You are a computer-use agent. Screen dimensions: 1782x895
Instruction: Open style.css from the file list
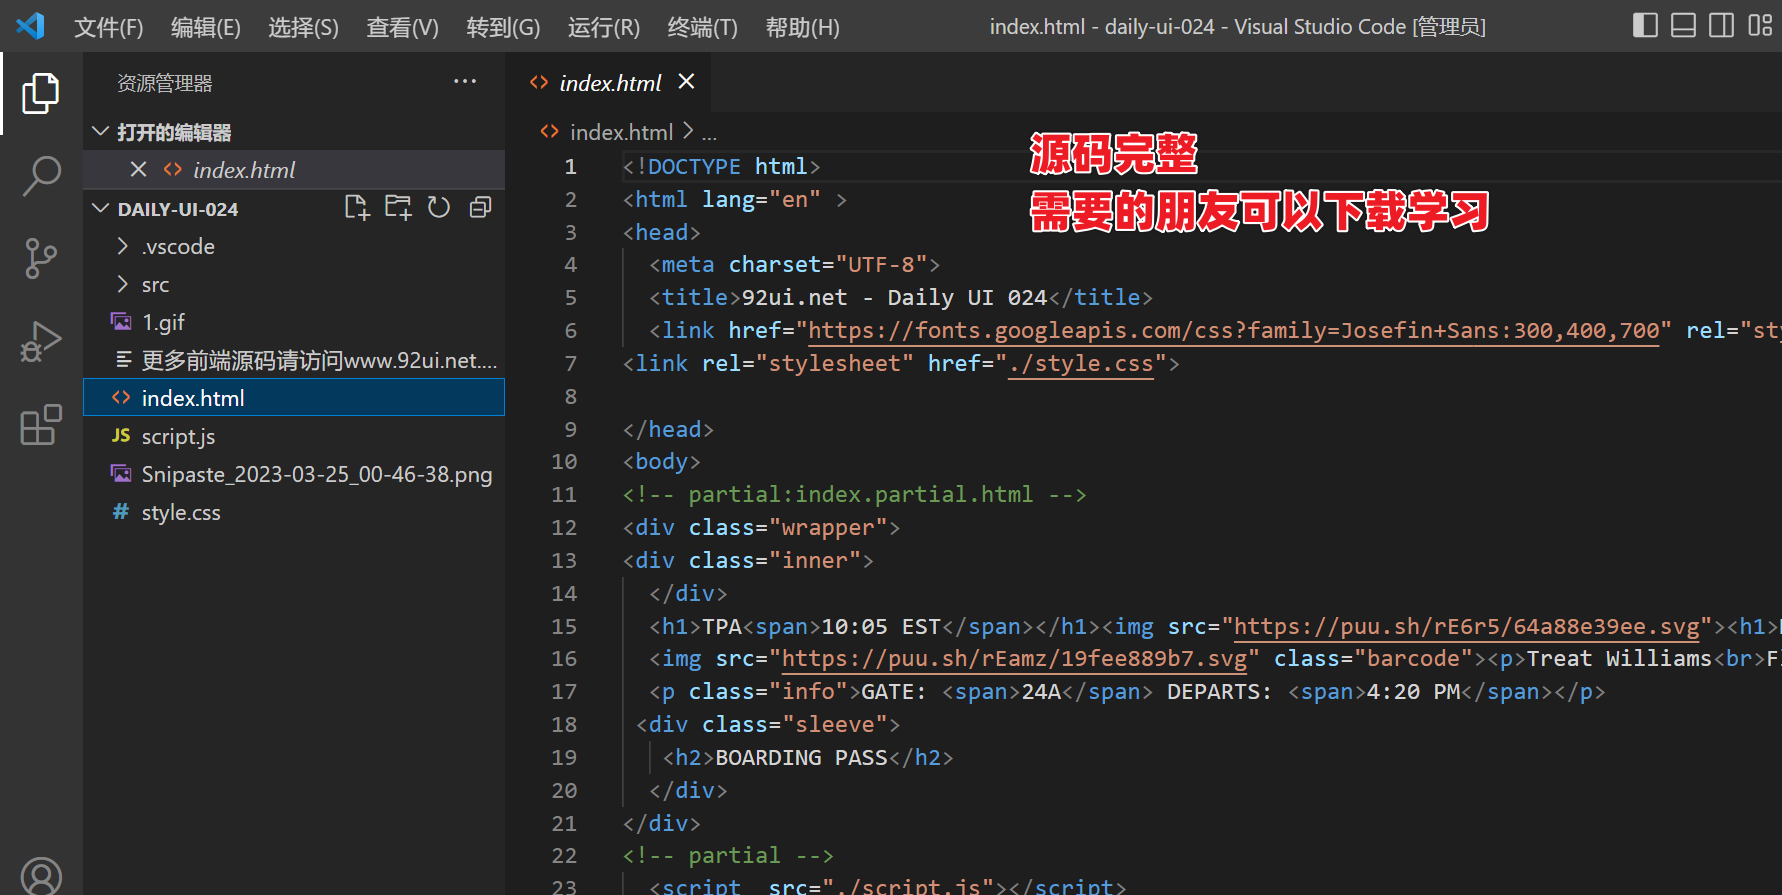(x=181, y=513)
